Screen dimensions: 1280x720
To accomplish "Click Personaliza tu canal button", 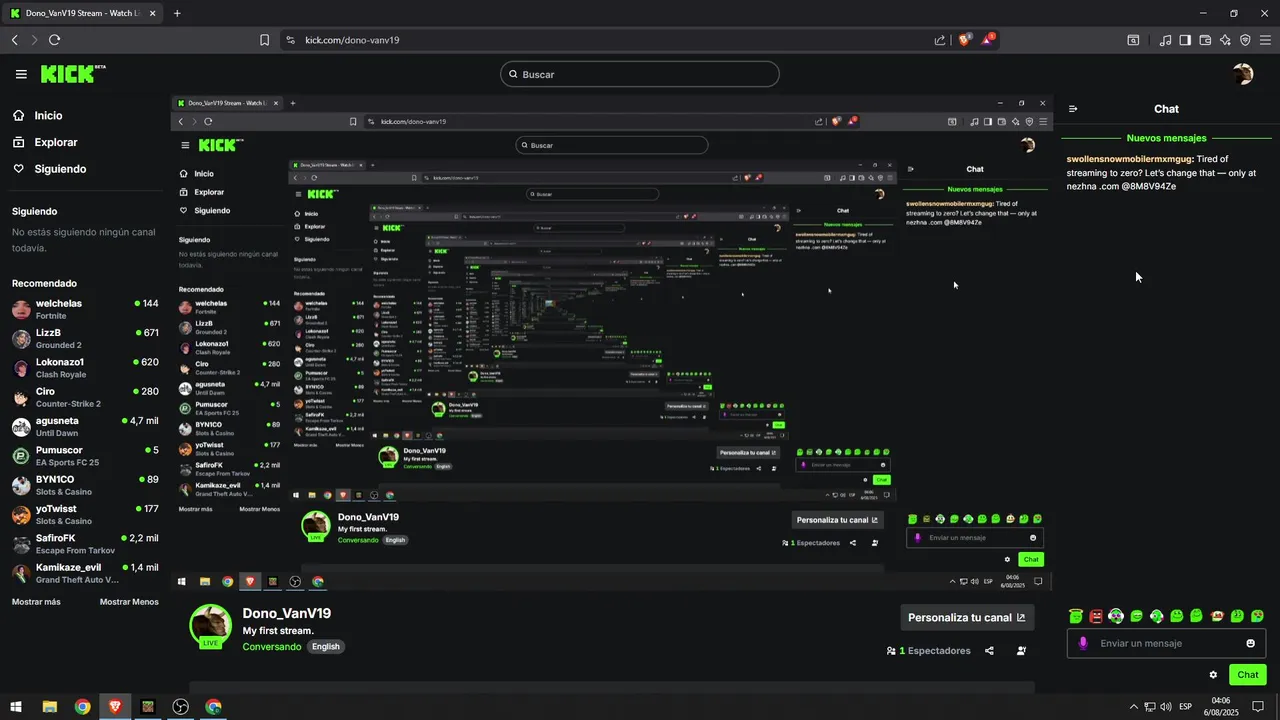I will pyautogui.click(x=967, y=617).
